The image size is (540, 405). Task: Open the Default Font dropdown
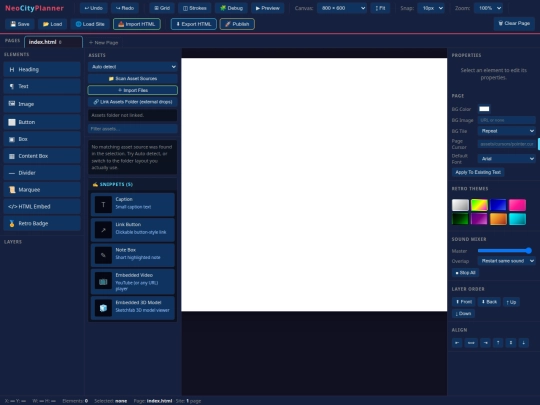tap(507, 159)
